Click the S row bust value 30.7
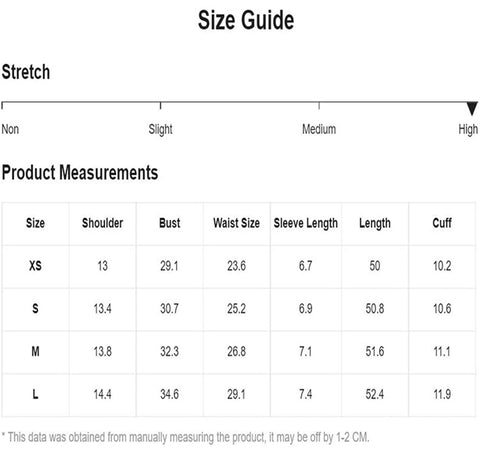Viewport: 480px width, 475px height. [169, 309]
